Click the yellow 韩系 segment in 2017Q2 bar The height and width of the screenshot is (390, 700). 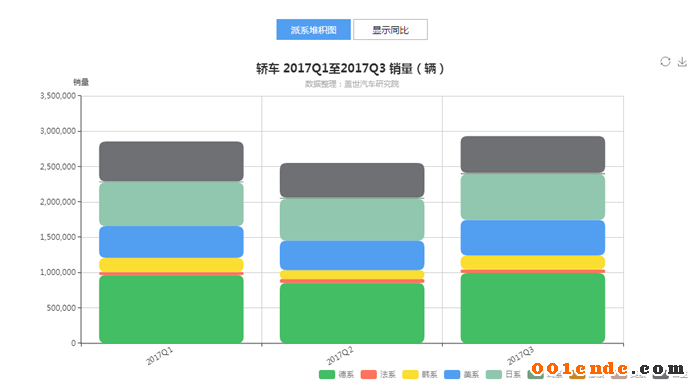352,274
